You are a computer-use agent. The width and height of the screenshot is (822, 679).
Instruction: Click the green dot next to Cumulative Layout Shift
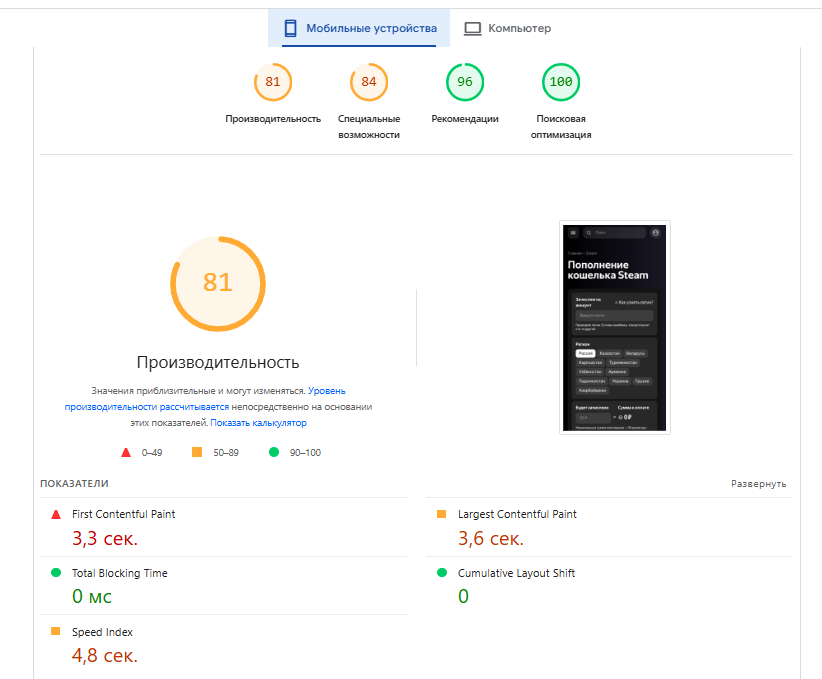pos(442,573)
